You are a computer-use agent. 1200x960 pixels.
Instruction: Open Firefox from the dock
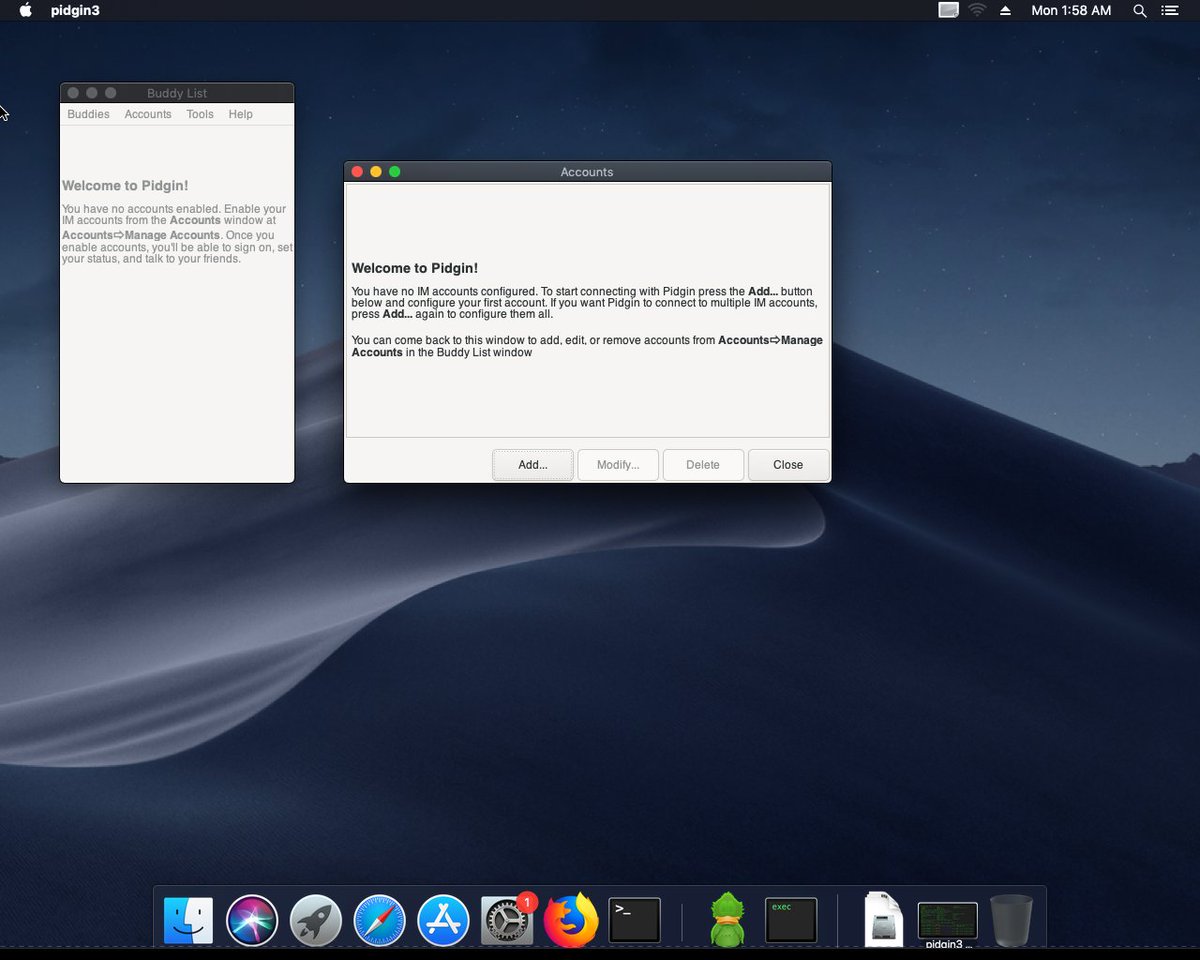click(x=571, y=920)
